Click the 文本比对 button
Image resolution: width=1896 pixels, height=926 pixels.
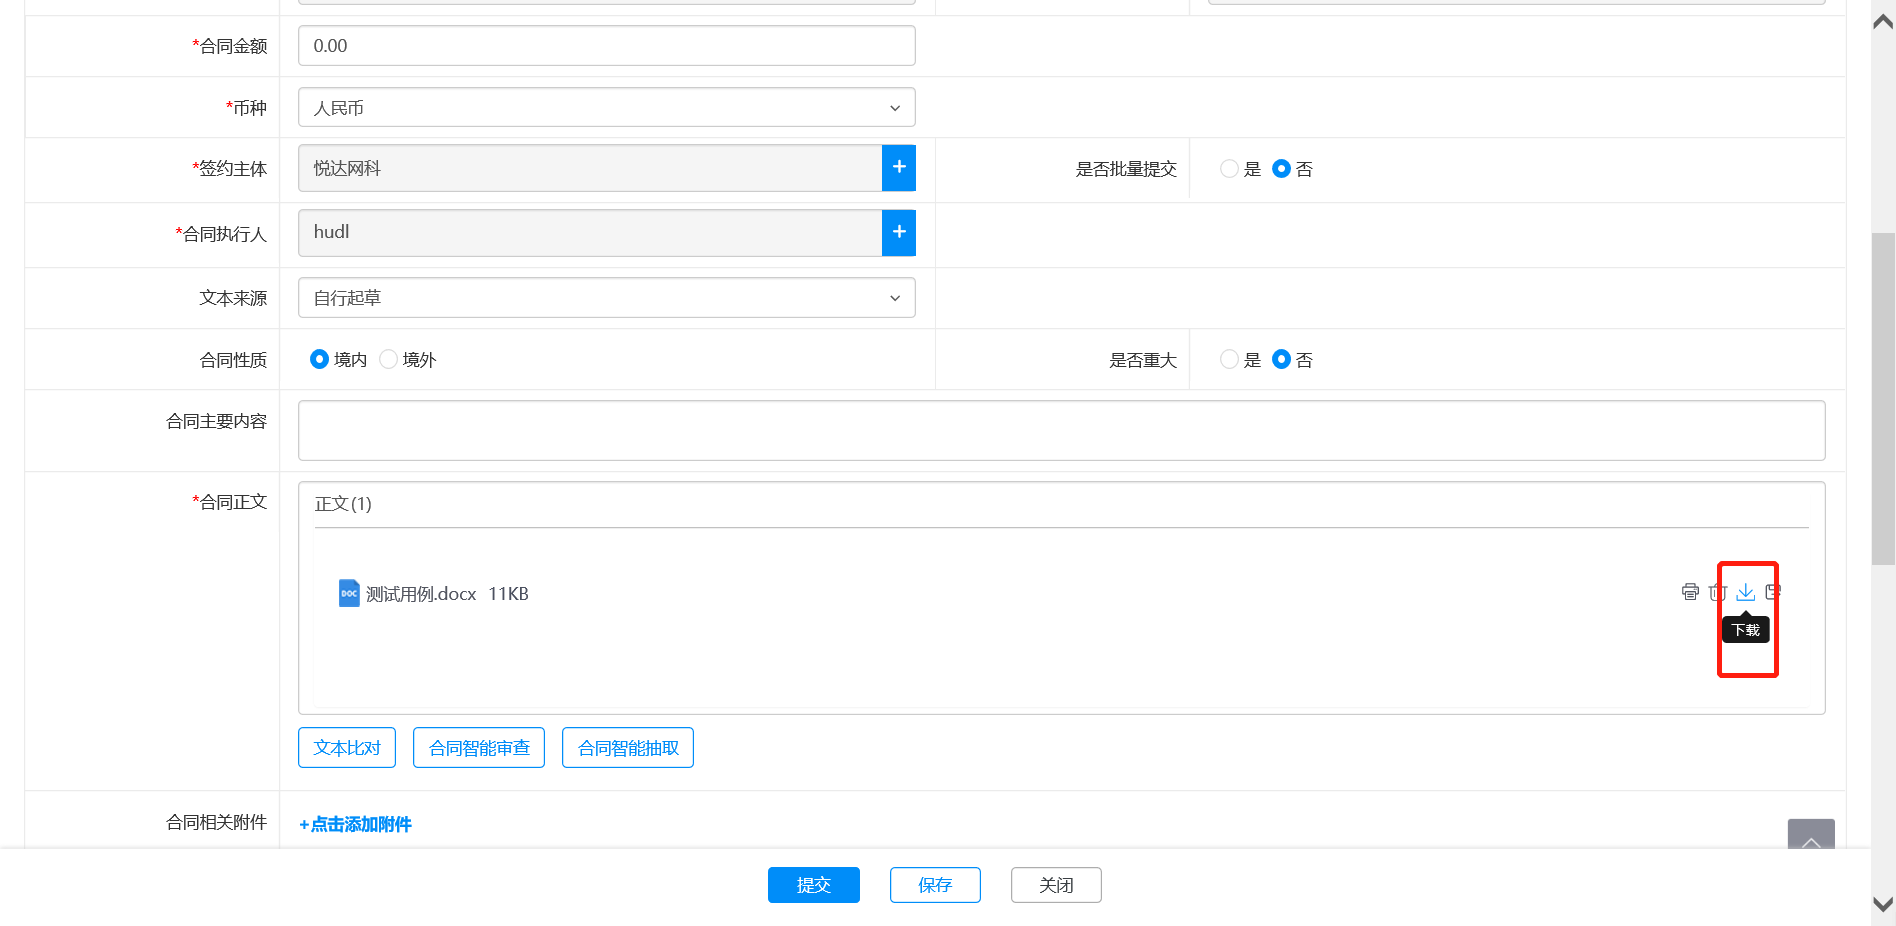pos(347,748)
